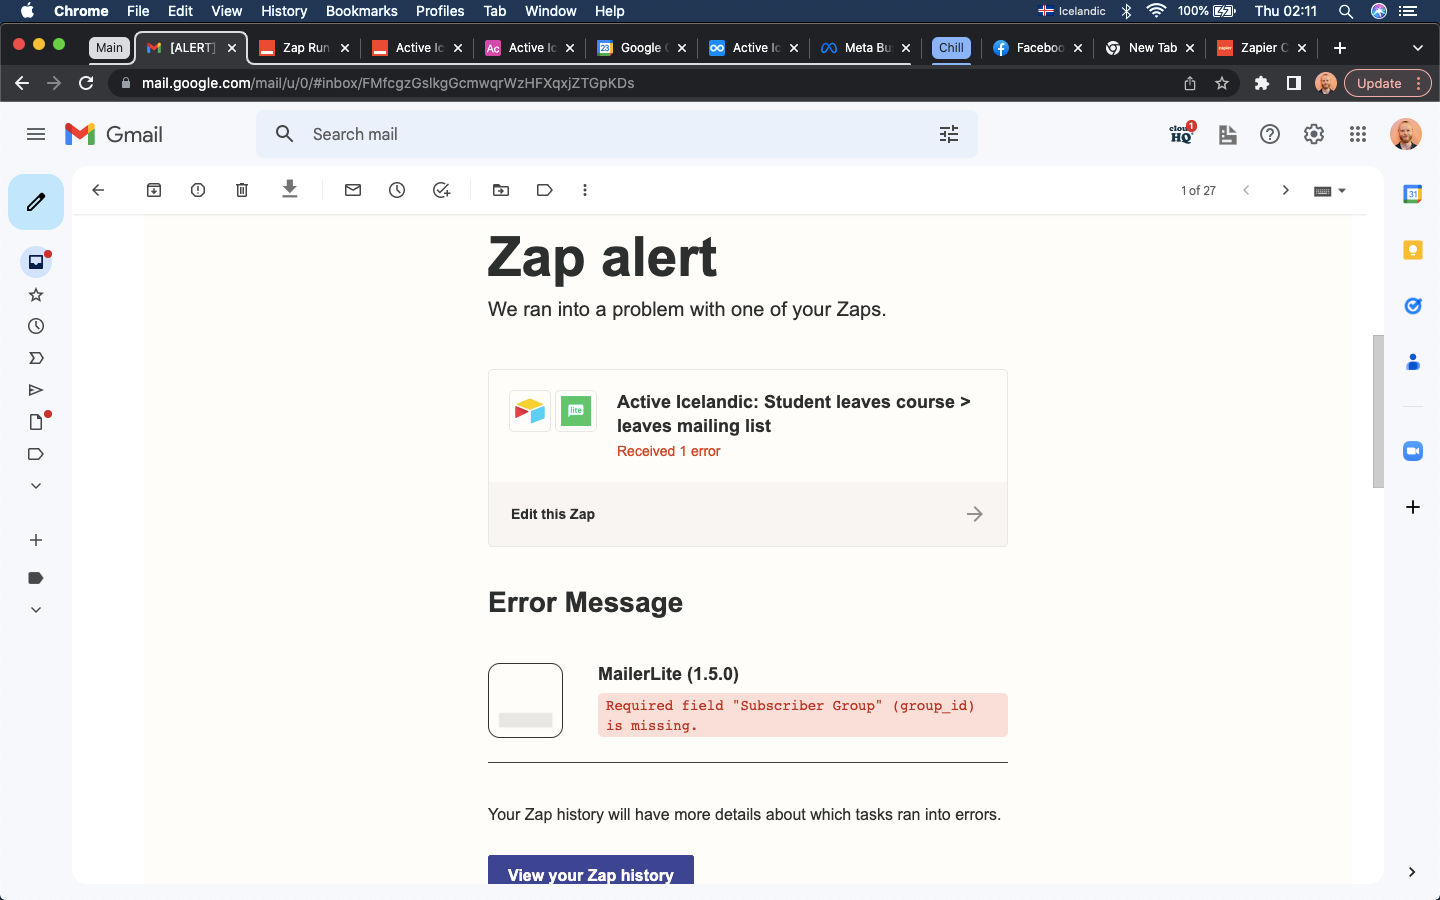
Task: Open Google Keep side panel
Action: pos(1413,250)
